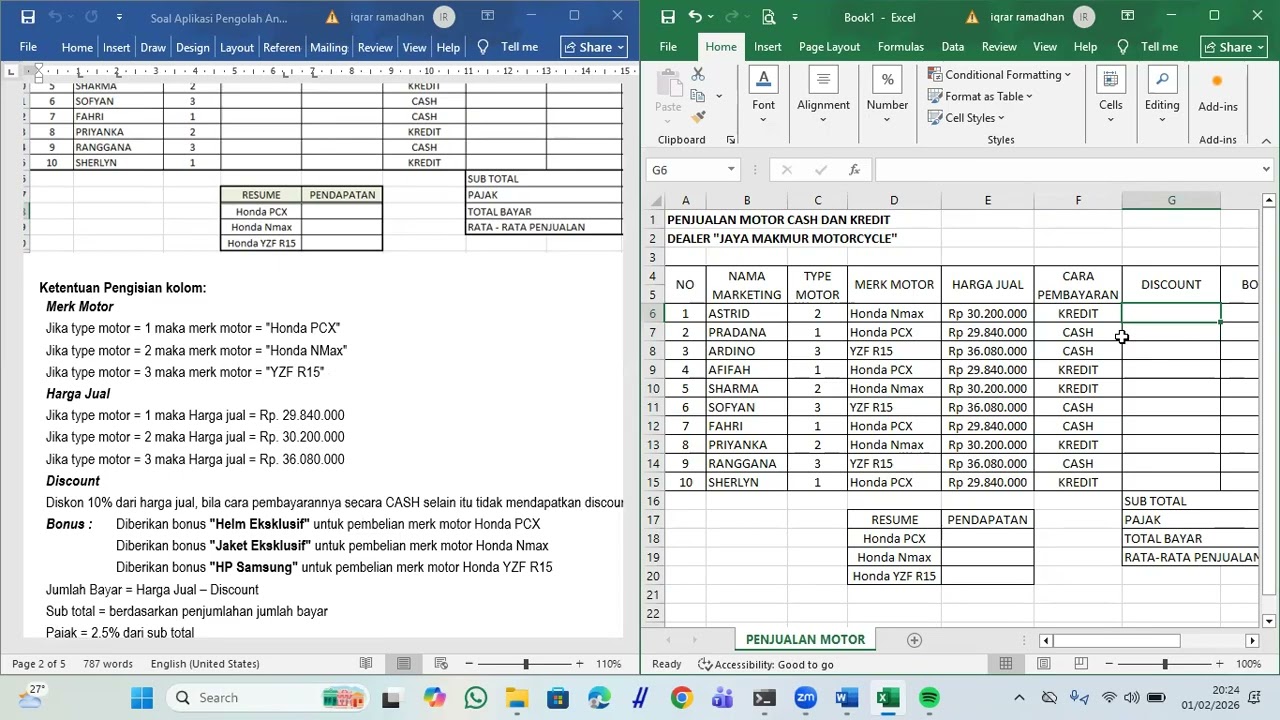The height and width of the screenshot is (720, 1280).
Task: Select cell G7 in the DISCOUNT column
Action: click(1171, 332)
